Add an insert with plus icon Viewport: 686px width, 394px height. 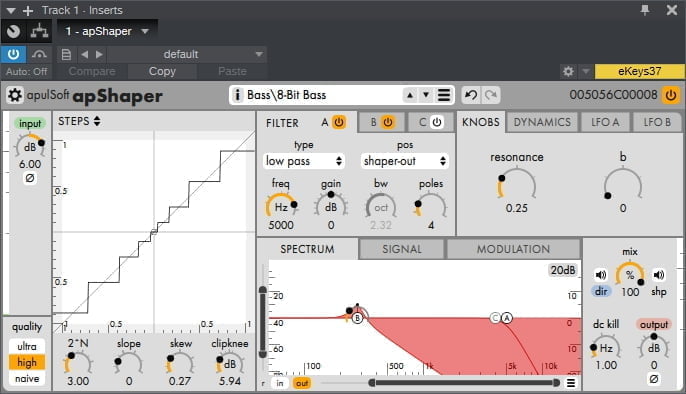(x=28, y=10)
